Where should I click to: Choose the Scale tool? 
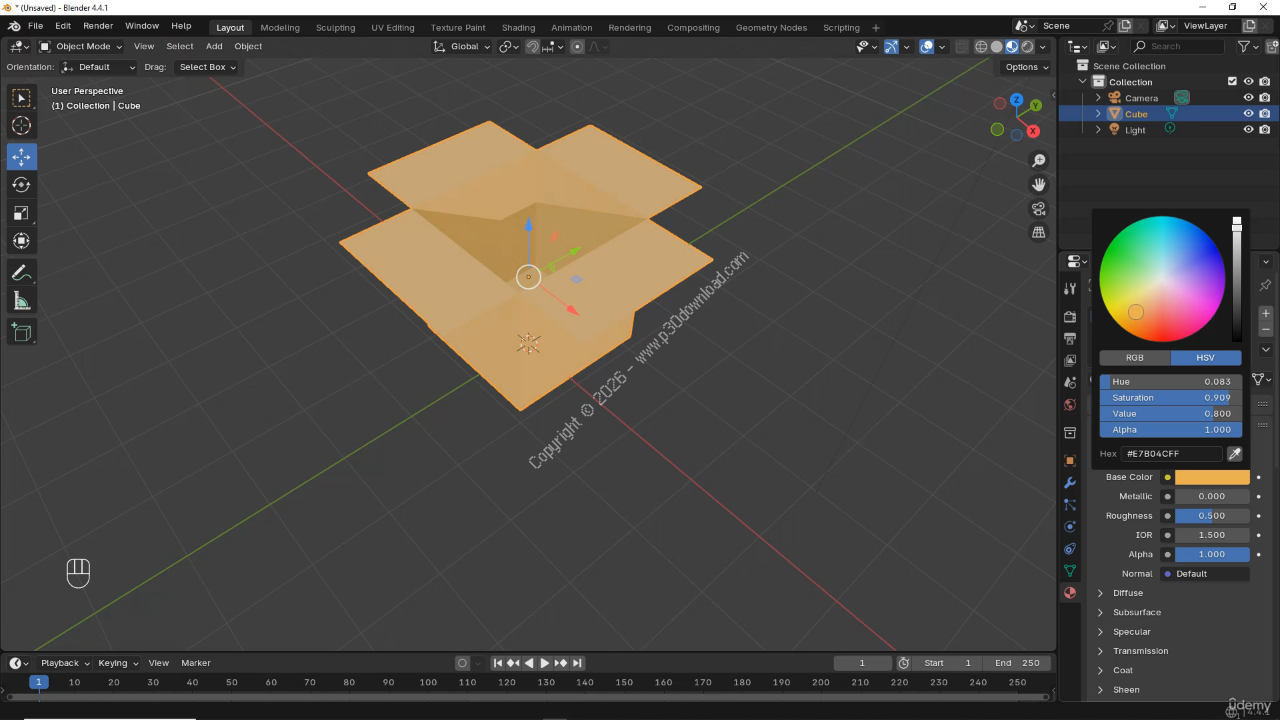click(x=21, y=213)
